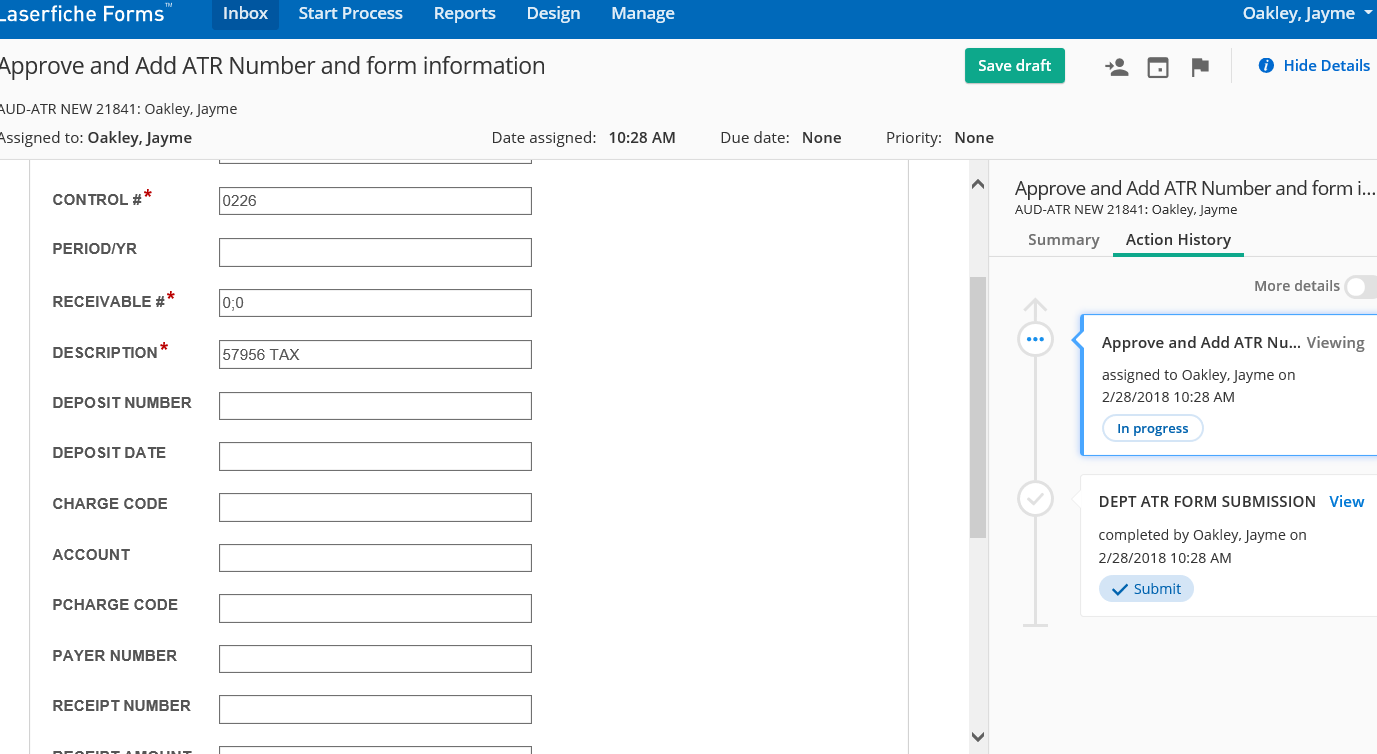The image size is (1377, 754).
Task: Click the RECEIPT NUMBER input field
Action: click(375, 709)
